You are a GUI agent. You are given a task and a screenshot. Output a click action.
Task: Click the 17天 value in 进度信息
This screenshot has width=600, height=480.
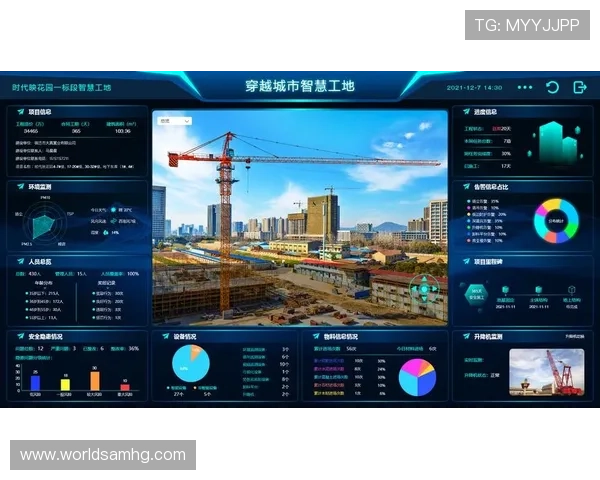click(506, 166)
